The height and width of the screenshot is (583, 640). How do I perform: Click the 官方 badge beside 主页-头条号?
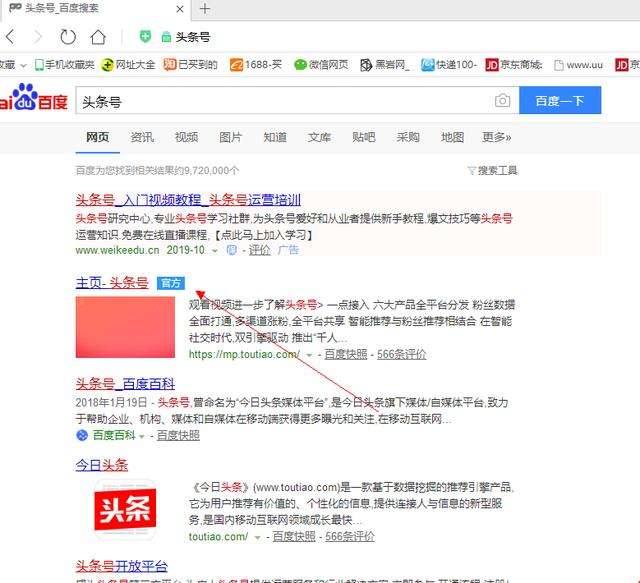click(171, 283)
